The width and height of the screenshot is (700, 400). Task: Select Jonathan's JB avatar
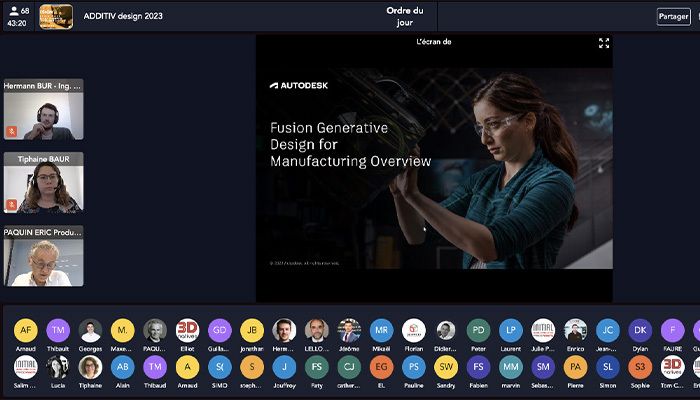pyautogui.click(x=252, y=330)
